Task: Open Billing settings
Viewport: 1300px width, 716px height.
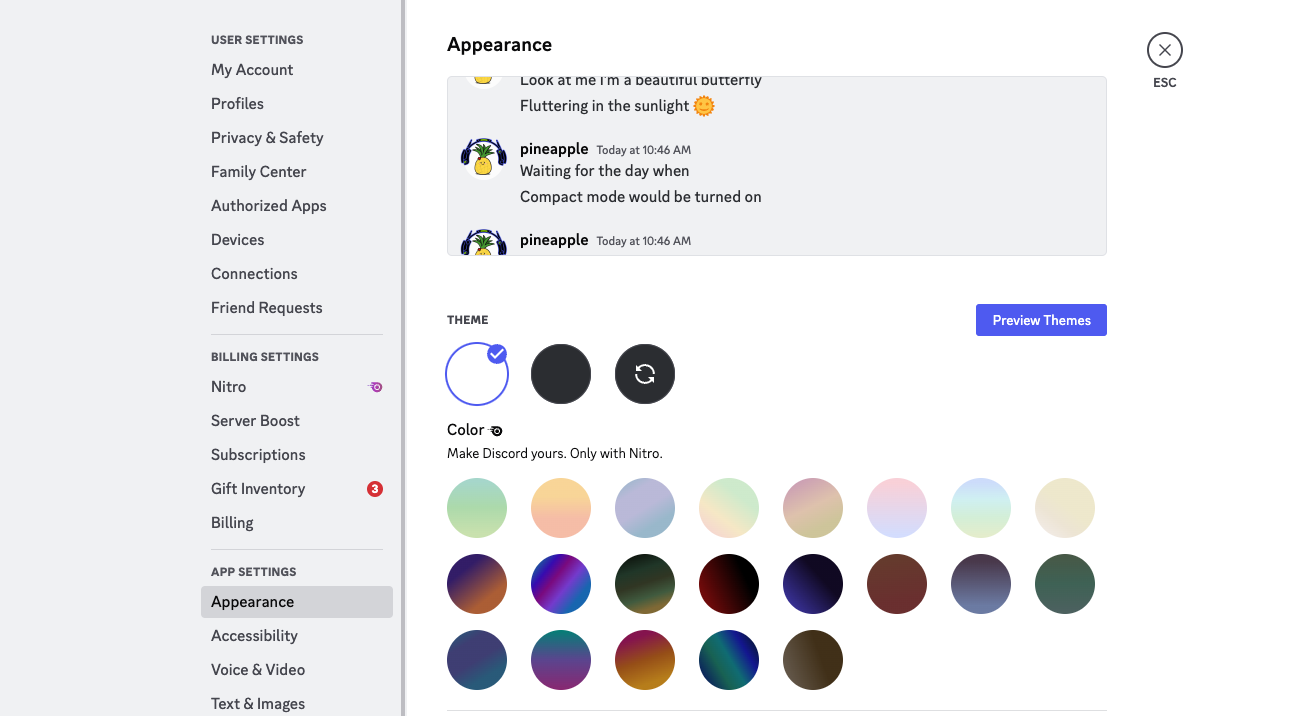Action: coord(297,523)
